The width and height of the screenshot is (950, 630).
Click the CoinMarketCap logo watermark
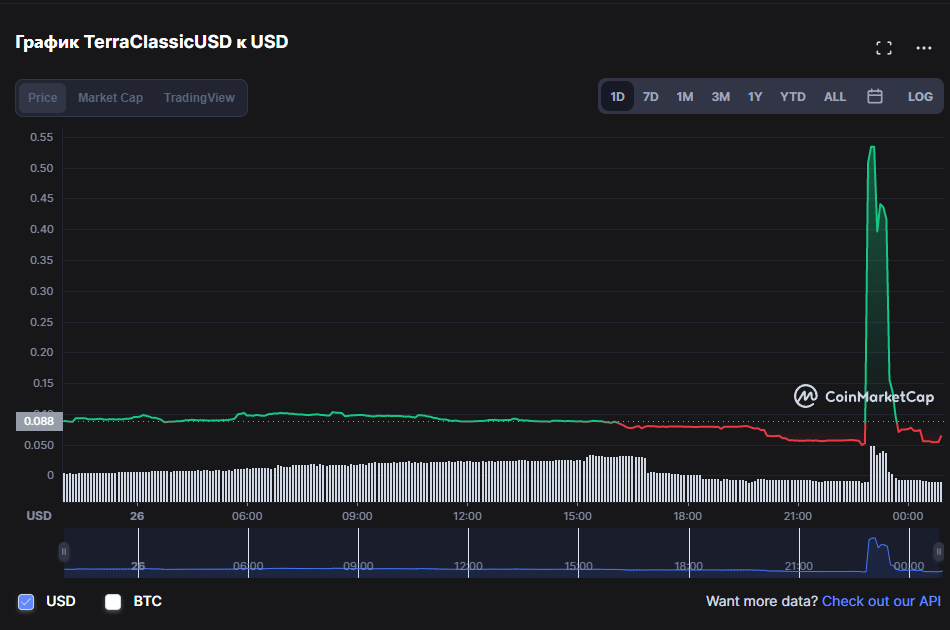[x=864, y=397]
